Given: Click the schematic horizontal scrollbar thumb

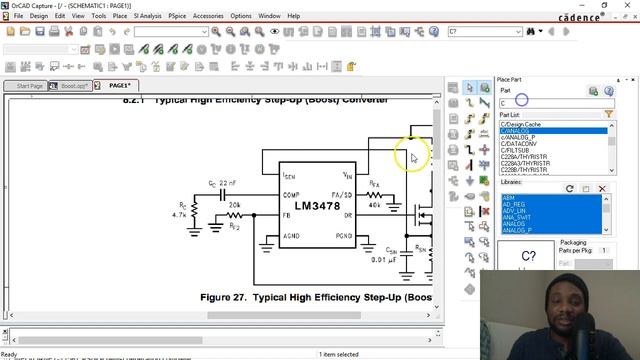Looking at the screenshot, I should 284,315.
